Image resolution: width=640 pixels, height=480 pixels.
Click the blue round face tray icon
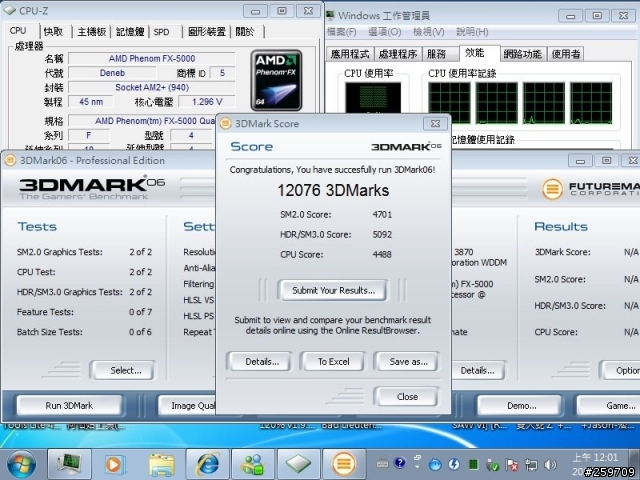[x=435, y=464]
